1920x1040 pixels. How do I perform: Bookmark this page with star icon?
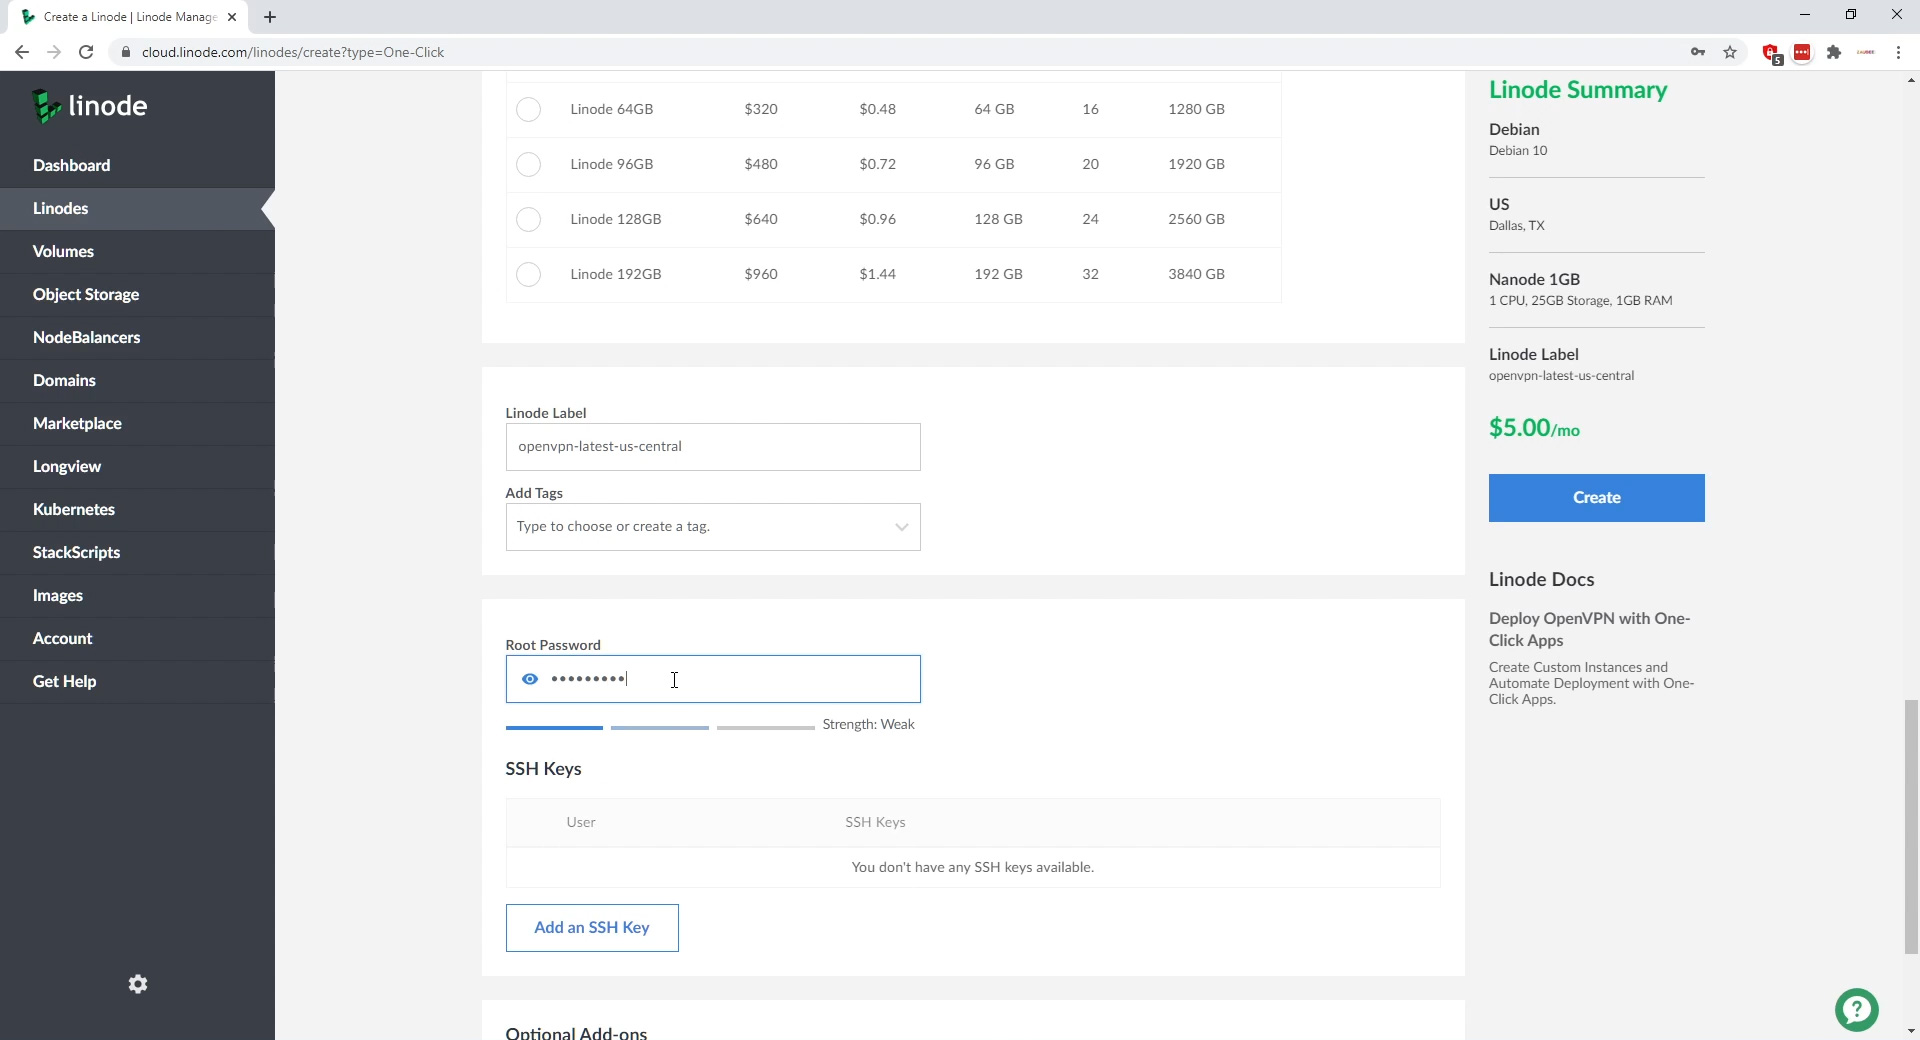click(x=1730, y=52)
